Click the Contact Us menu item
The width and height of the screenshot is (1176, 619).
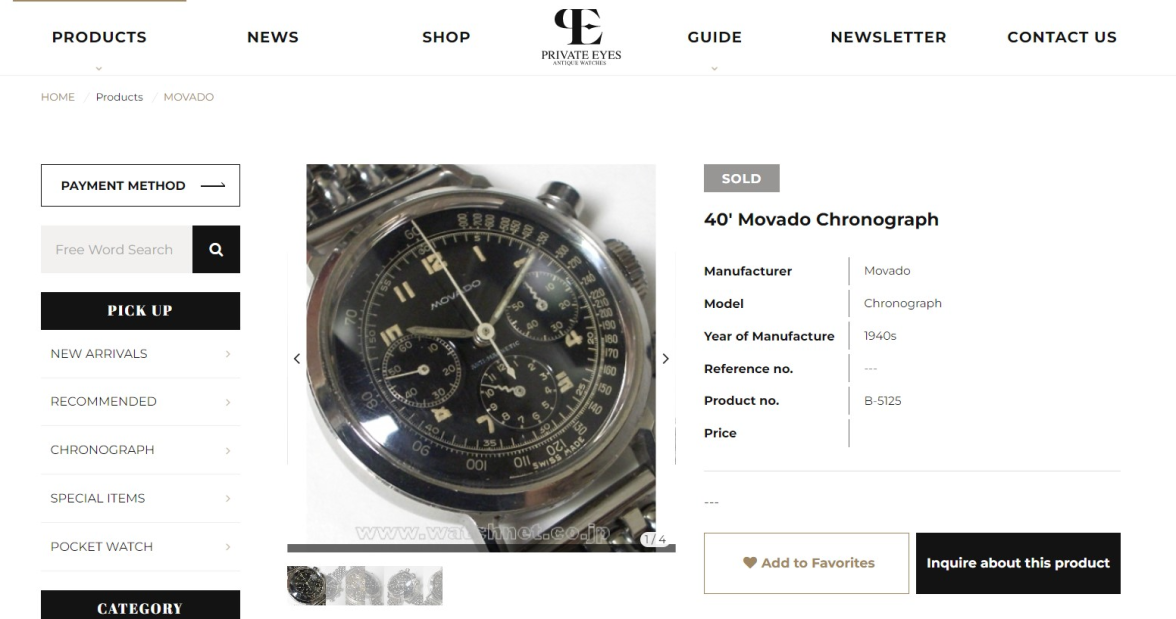pos(1061,37)
